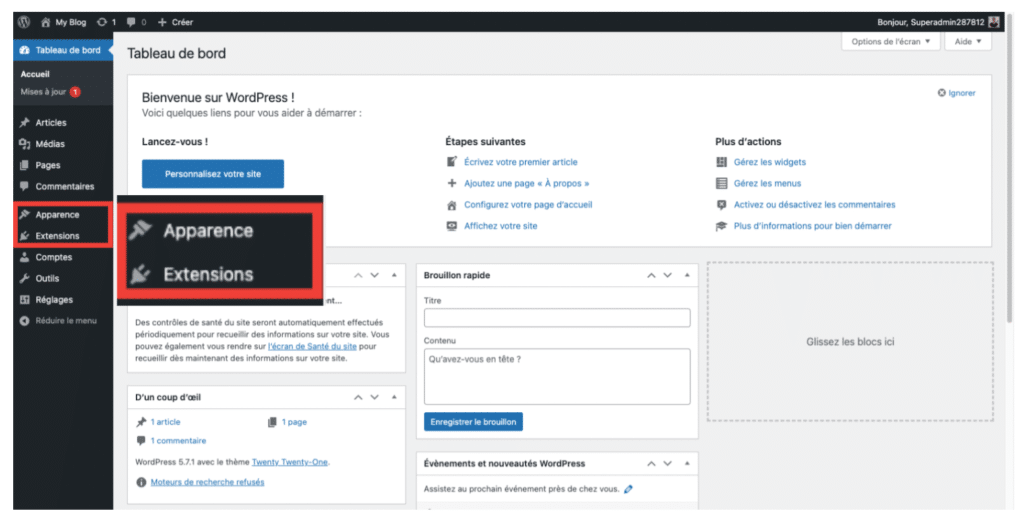
Task: Open the l'écran de Santé du site link
Action: (312, 347)
